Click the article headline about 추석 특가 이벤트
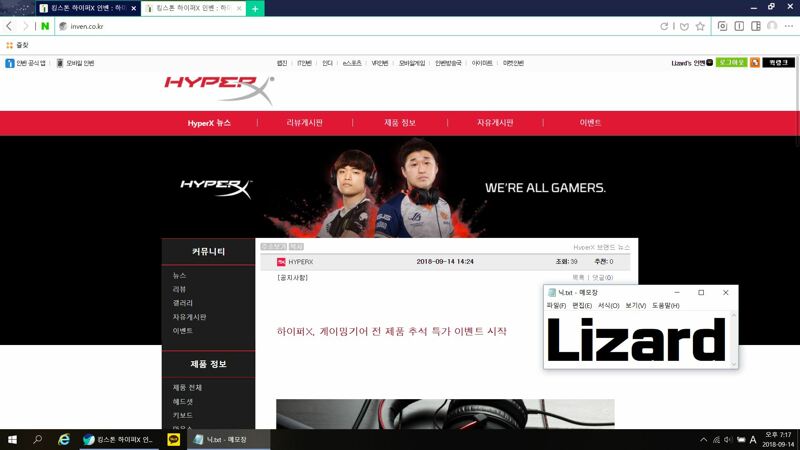Screen dimensions: 800x450 [x=392, y=331]
